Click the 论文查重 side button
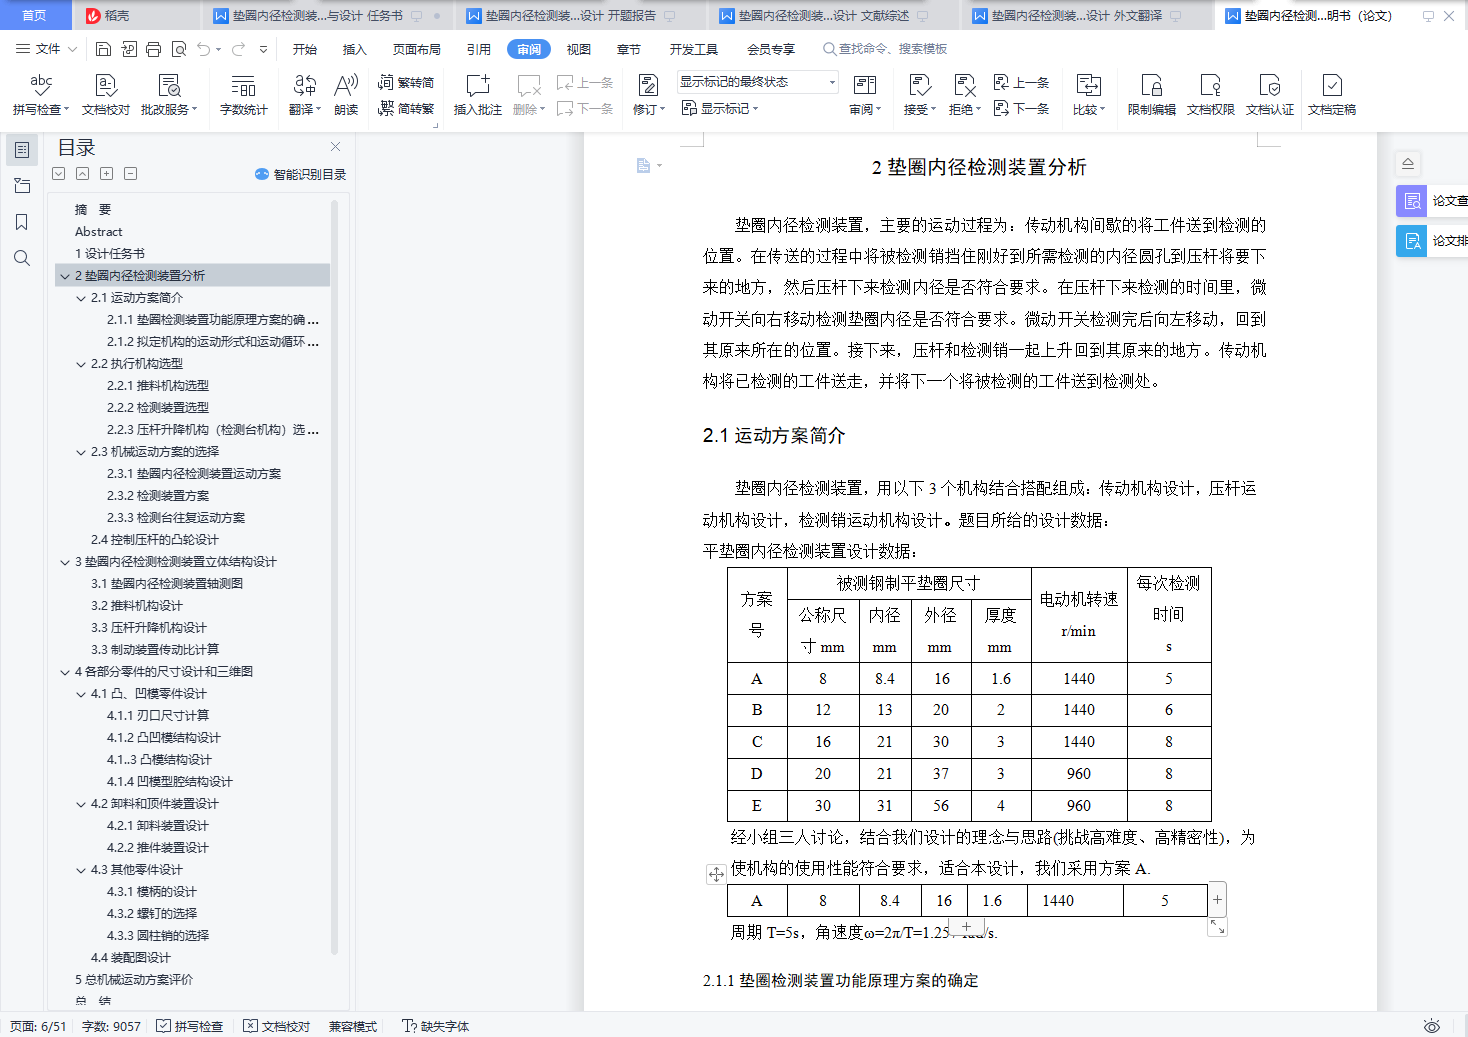Screen dimensions: 1468x1037 coord(1432,201)
